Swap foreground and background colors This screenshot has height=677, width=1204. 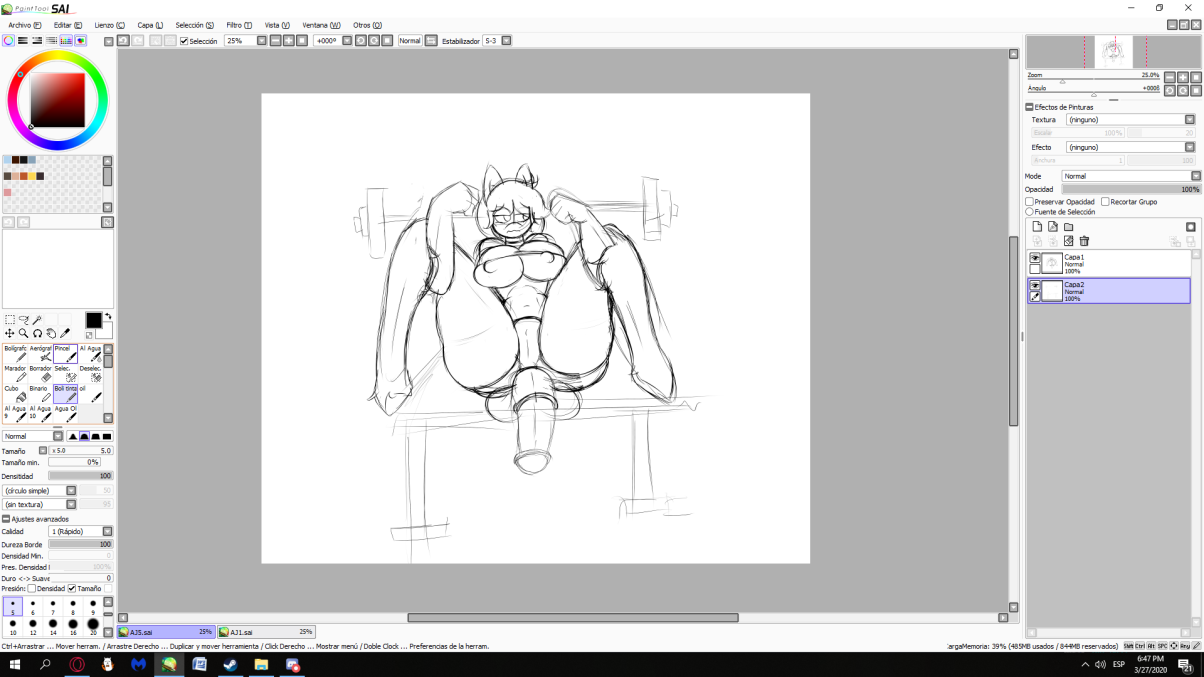click(x=108, y=318)
